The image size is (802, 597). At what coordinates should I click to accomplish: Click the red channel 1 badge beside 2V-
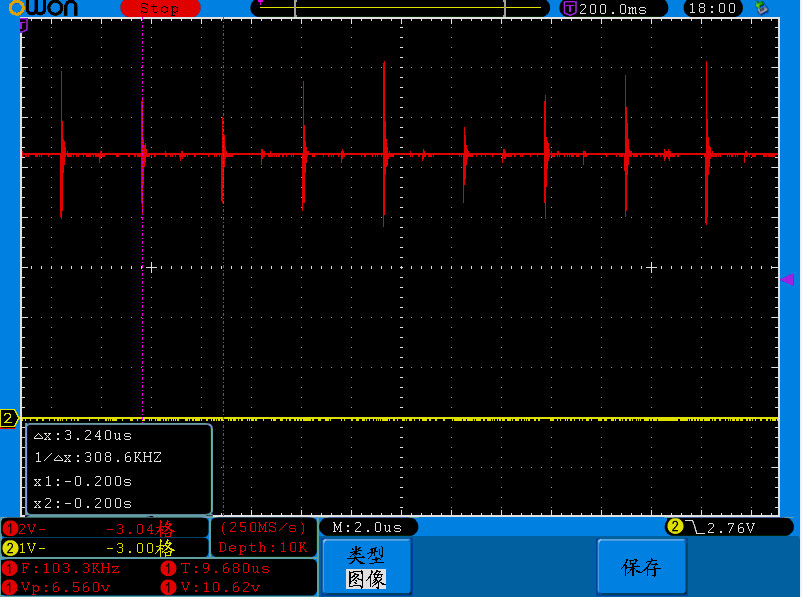click(x=9, y=528)
